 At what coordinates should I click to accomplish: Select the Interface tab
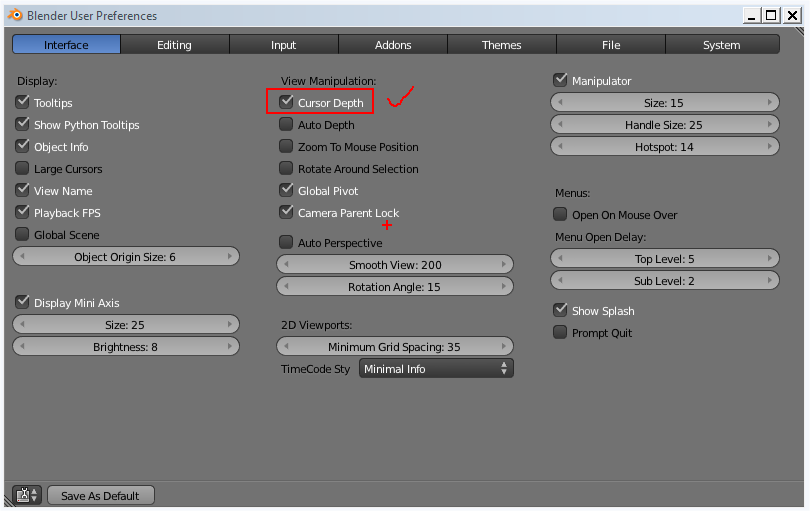click(x=66, y=45)
